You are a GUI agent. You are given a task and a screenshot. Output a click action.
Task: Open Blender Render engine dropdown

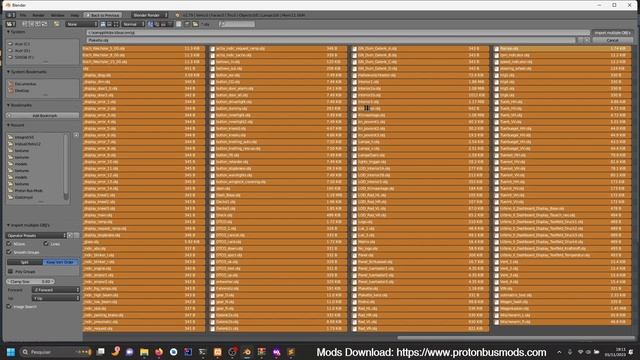[150, 15]
